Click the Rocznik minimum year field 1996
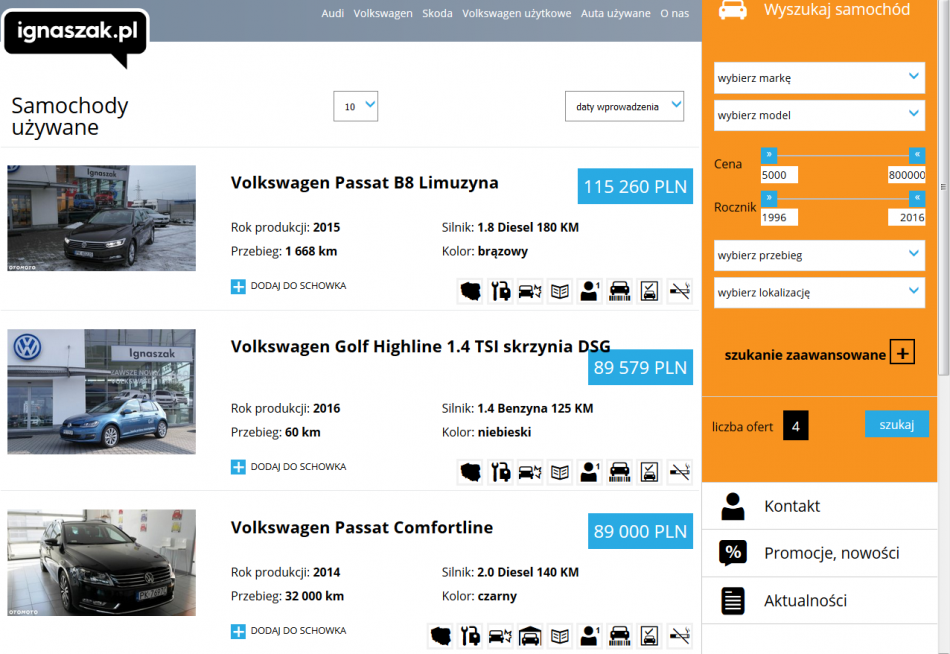Screen dimensions: 950x654 tap(779, 217)
